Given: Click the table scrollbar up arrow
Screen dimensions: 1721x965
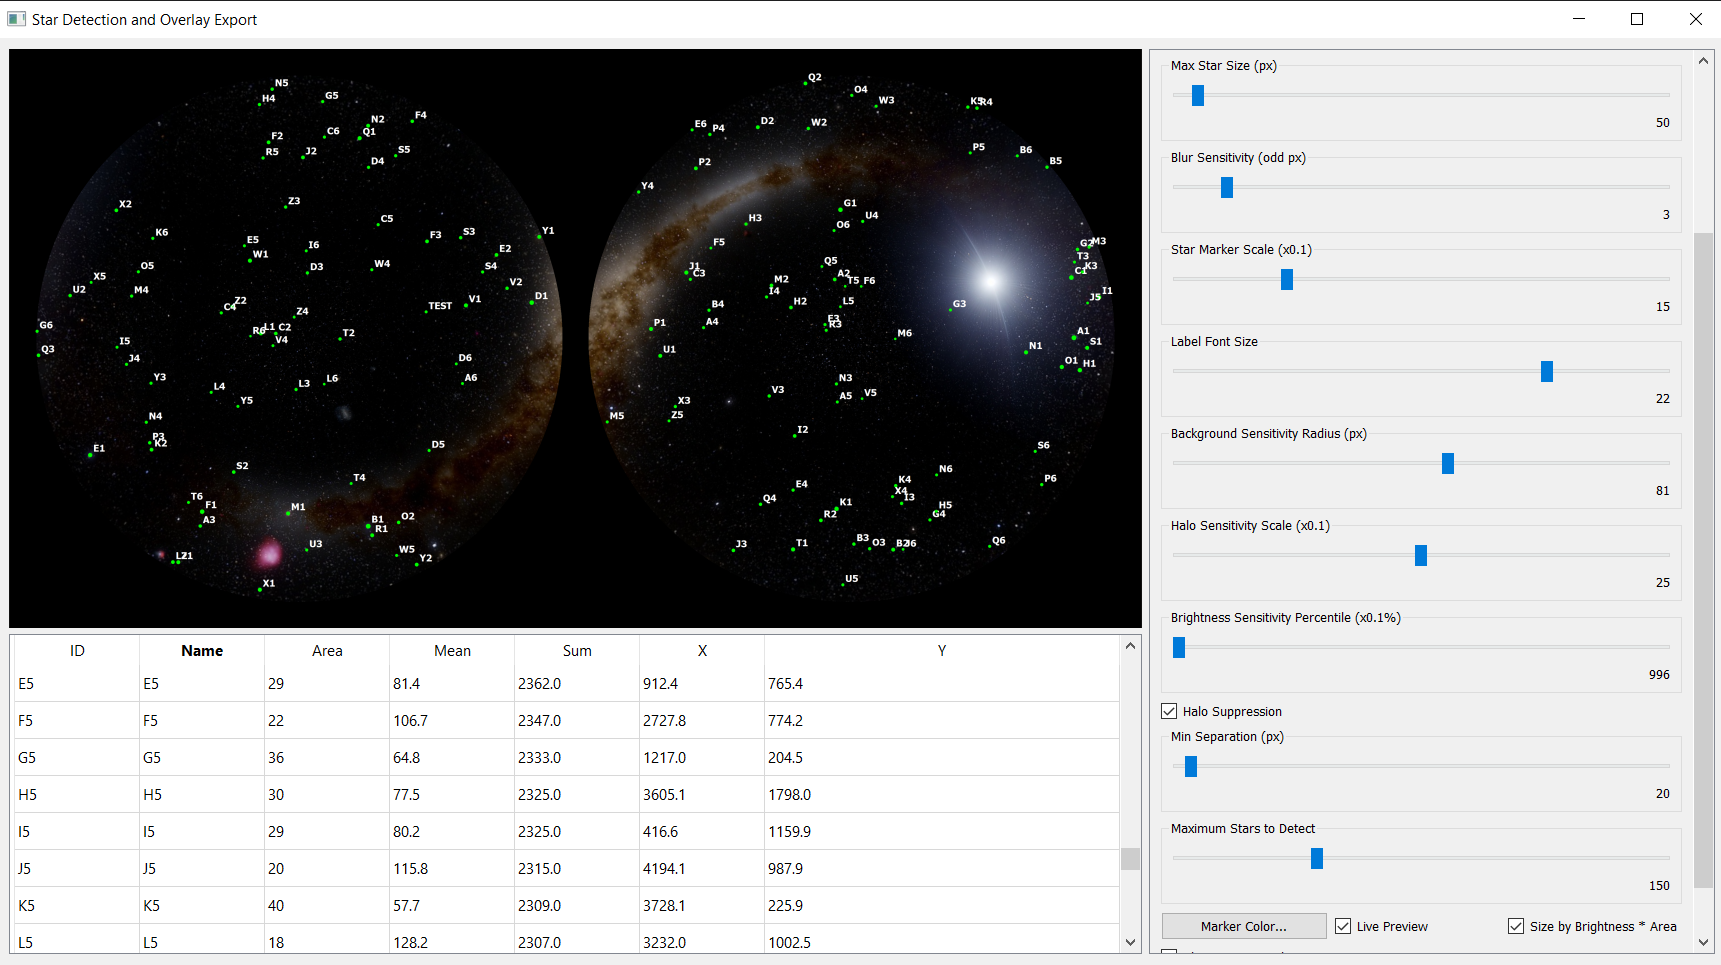Looking at the screenshot, I should 1130,646.
